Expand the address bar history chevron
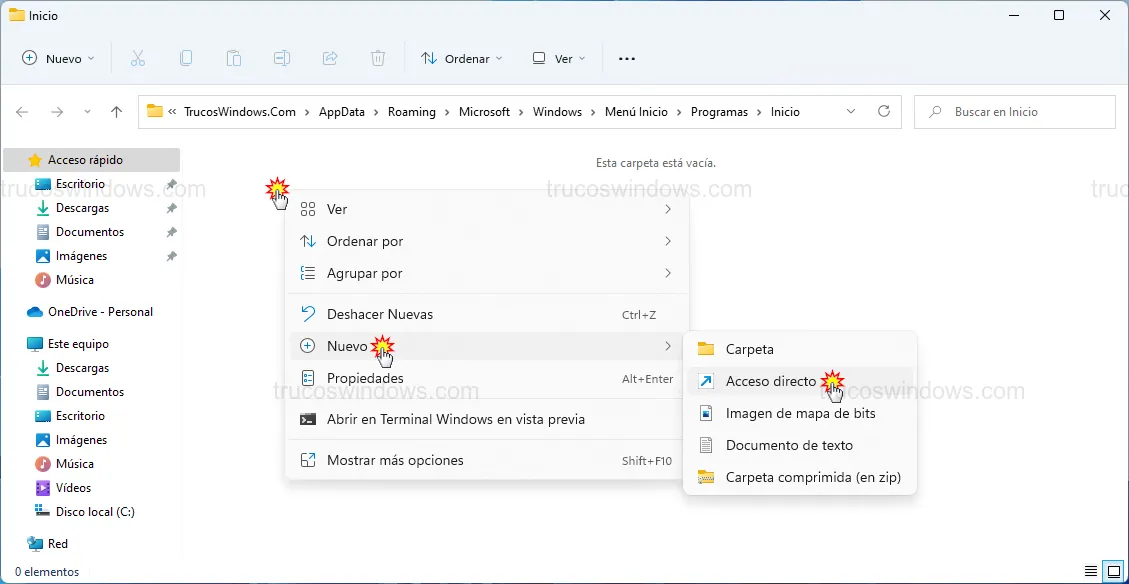 tap(851, 112)
